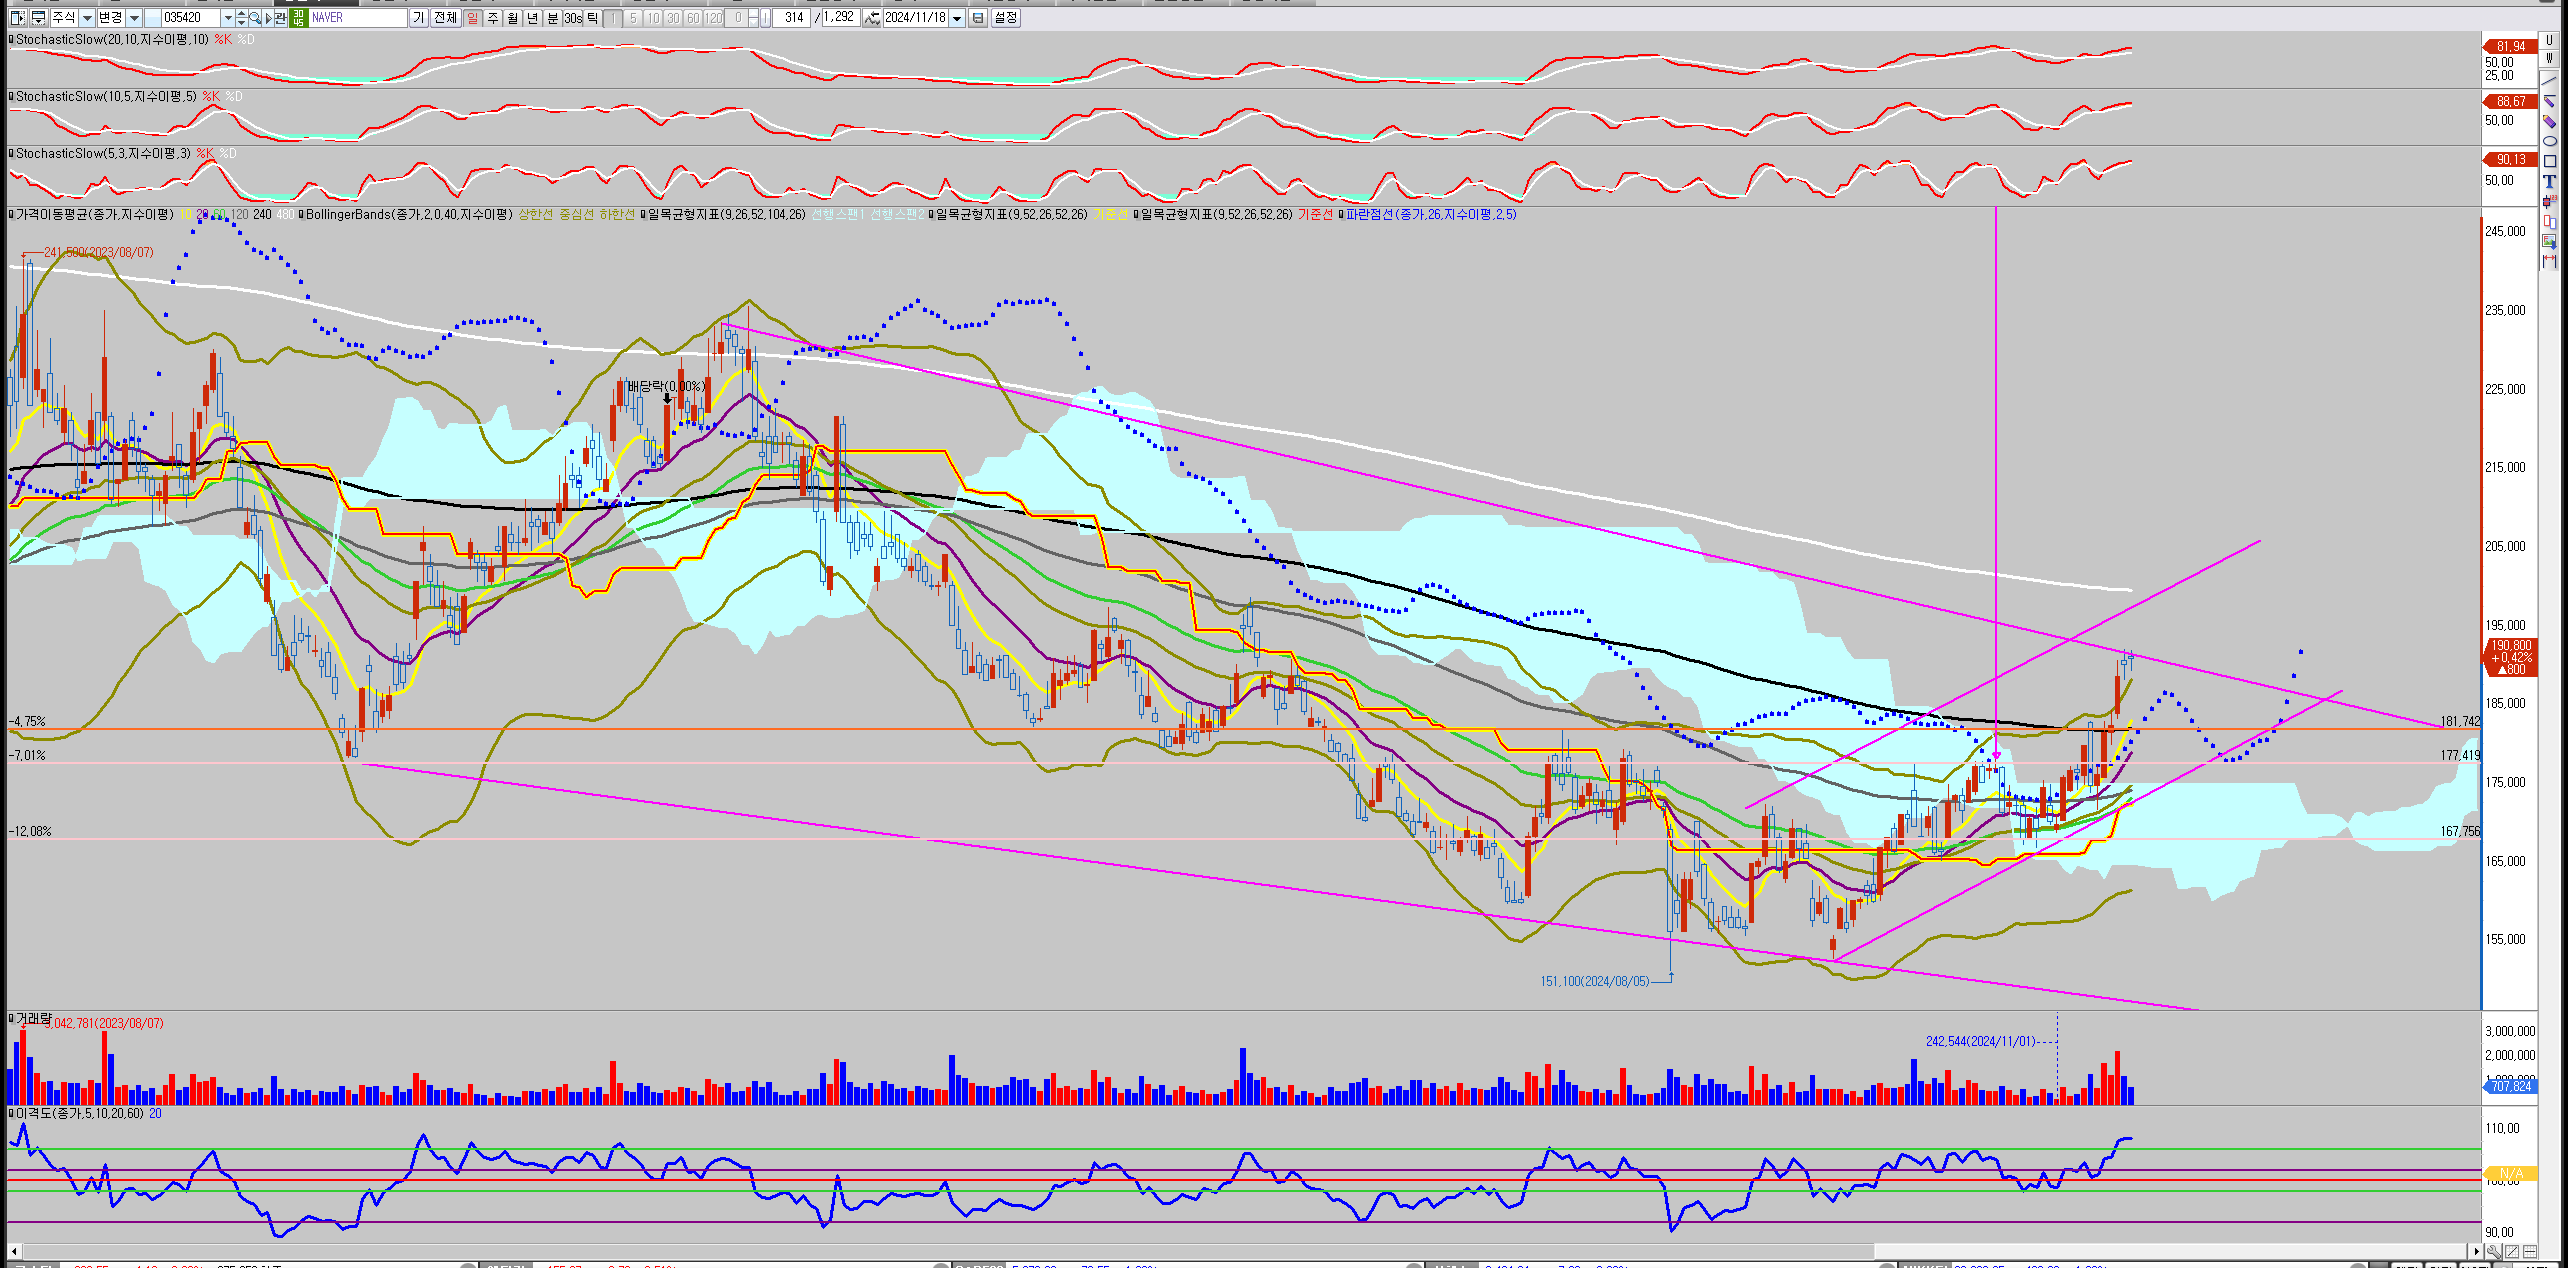Click the grid split icon at bottom right
This screenshot has width=2568, height=1268.
pyautogui.click(x=2530, y=1252)
